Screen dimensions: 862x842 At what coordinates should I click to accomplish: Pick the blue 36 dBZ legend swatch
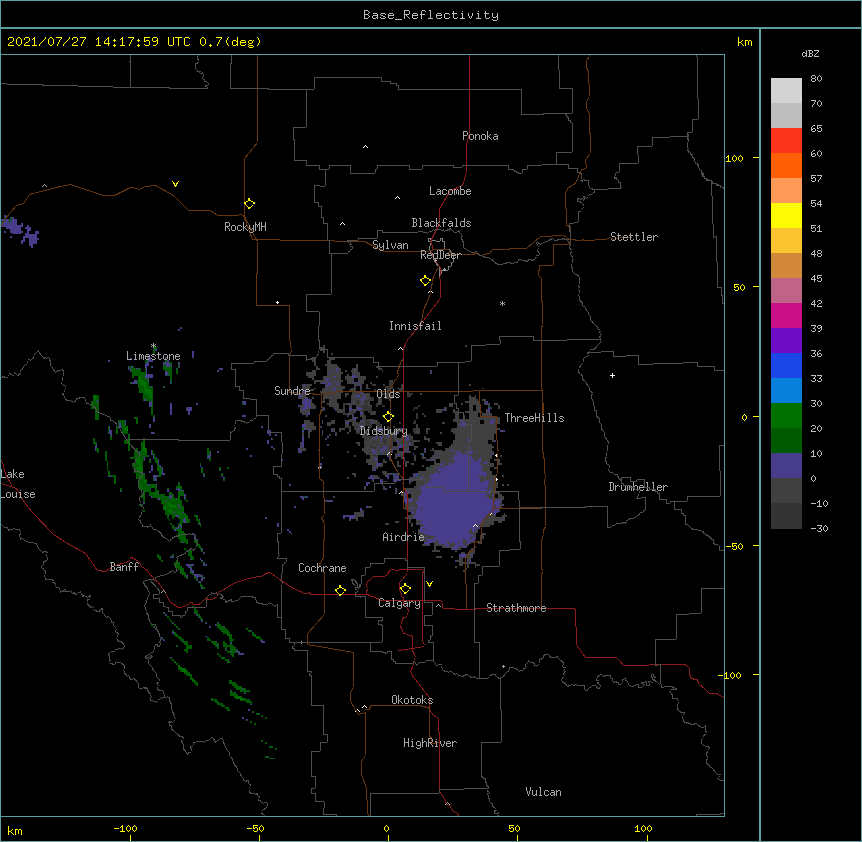tap(786, 365)
